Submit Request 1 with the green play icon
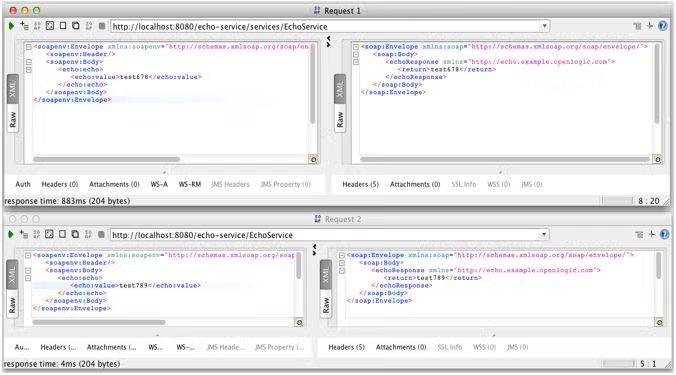 tap(11, 26)
